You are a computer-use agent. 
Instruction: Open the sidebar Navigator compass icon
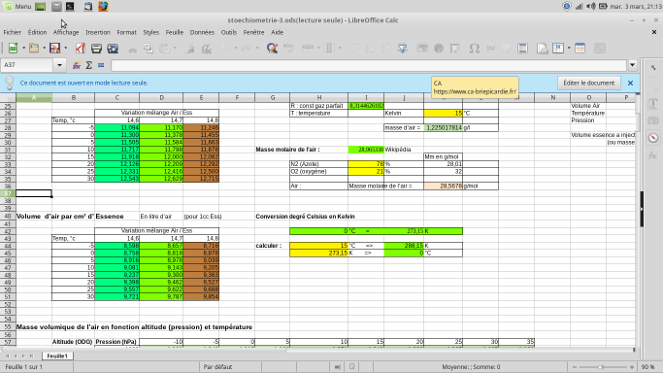pos(653,138)
